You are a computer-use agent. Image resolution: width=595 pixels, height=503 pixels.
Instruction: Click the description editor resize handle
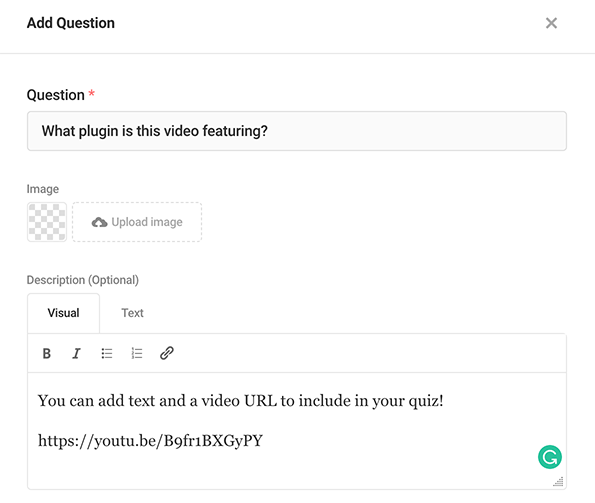pos(558,481)
